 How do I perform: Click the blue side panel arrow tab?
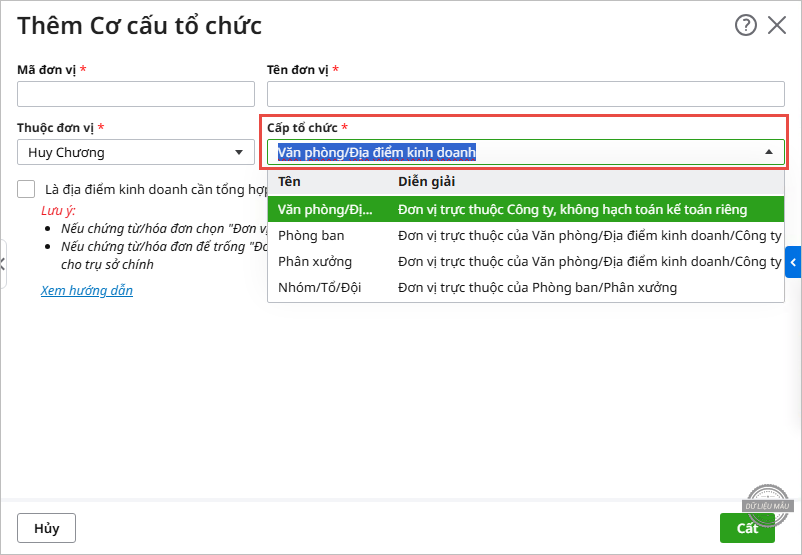click(793, 262)
